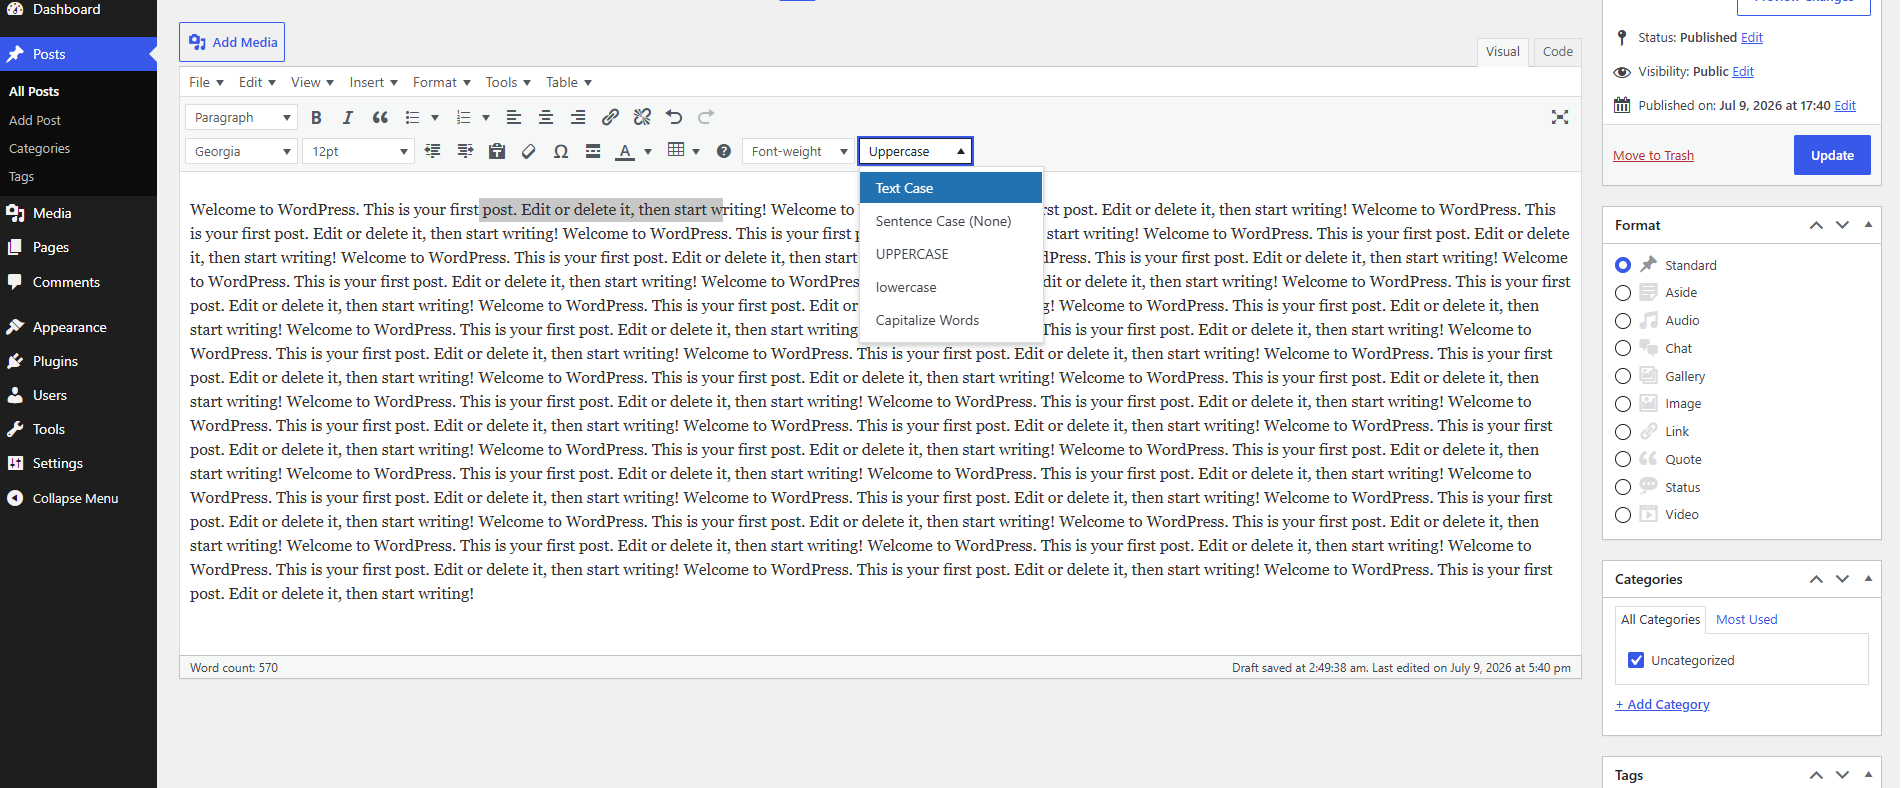Screen dimensions: 1903x788
Task: Open the Paragraph format dropdown
Action: coord(241,117)
